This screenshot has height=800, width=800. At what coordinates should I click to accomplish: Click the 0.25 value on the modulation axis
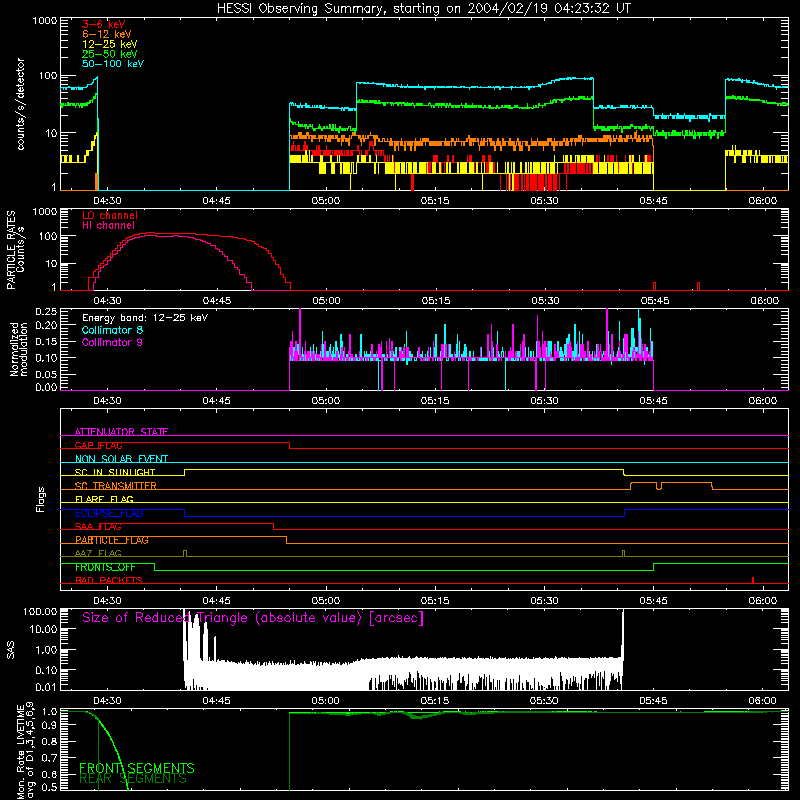pos(46,312)
